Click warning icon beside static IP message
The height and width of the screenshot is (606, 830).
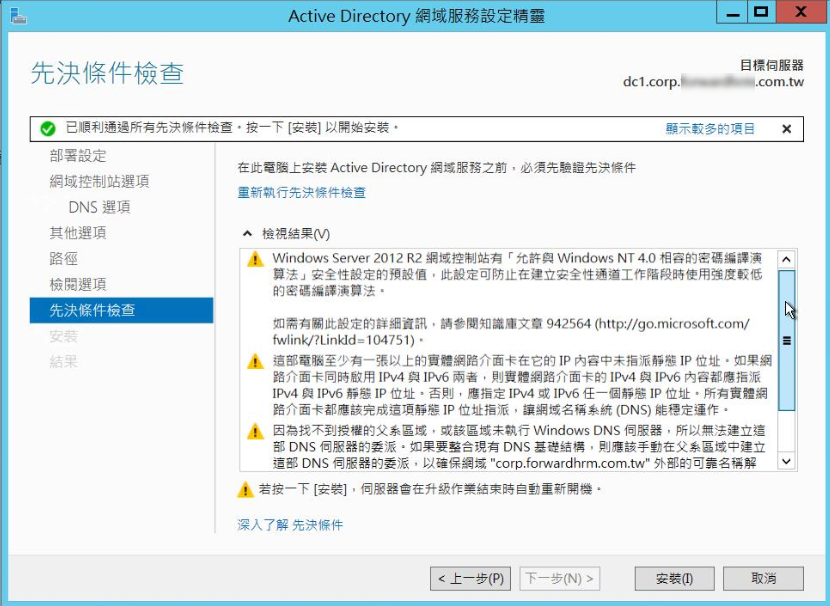(255, 361)
